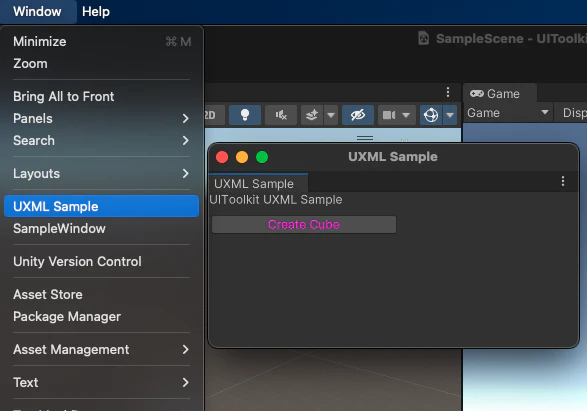
Task: Select UXML Sample menu item
Action: 101,206
